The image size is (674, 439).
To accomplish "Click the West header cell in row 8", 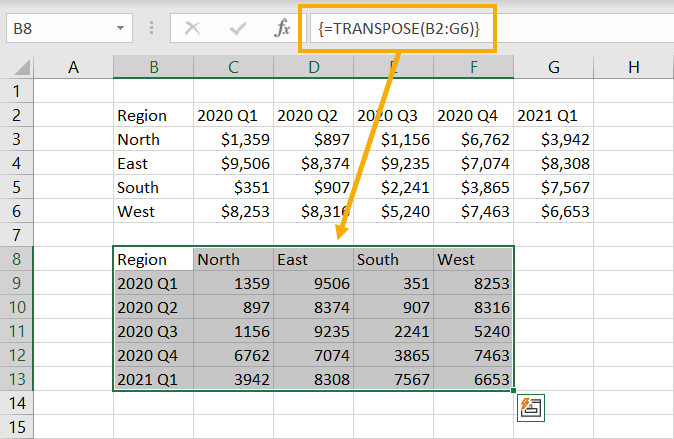I will [473, 259].
